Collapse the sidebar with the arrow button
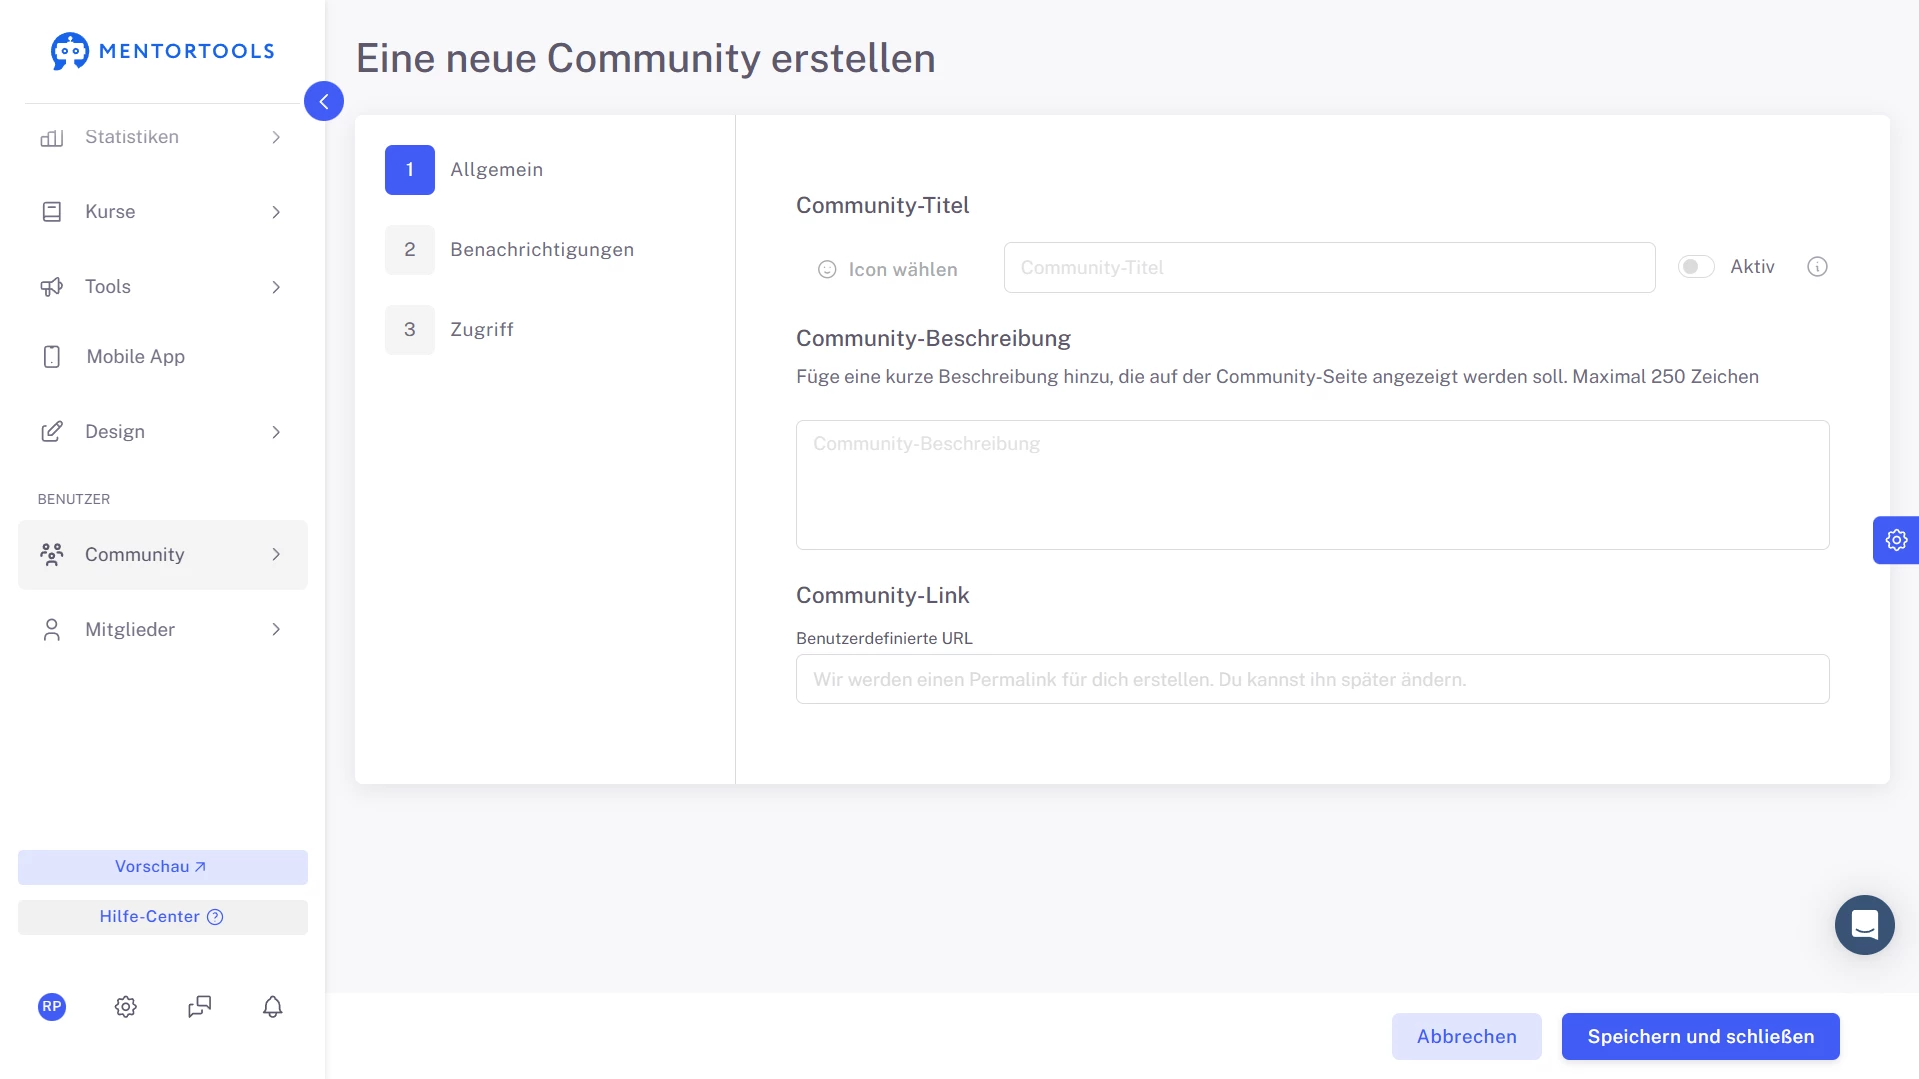The image size is (1919, 1079). [x=323, y=101]
